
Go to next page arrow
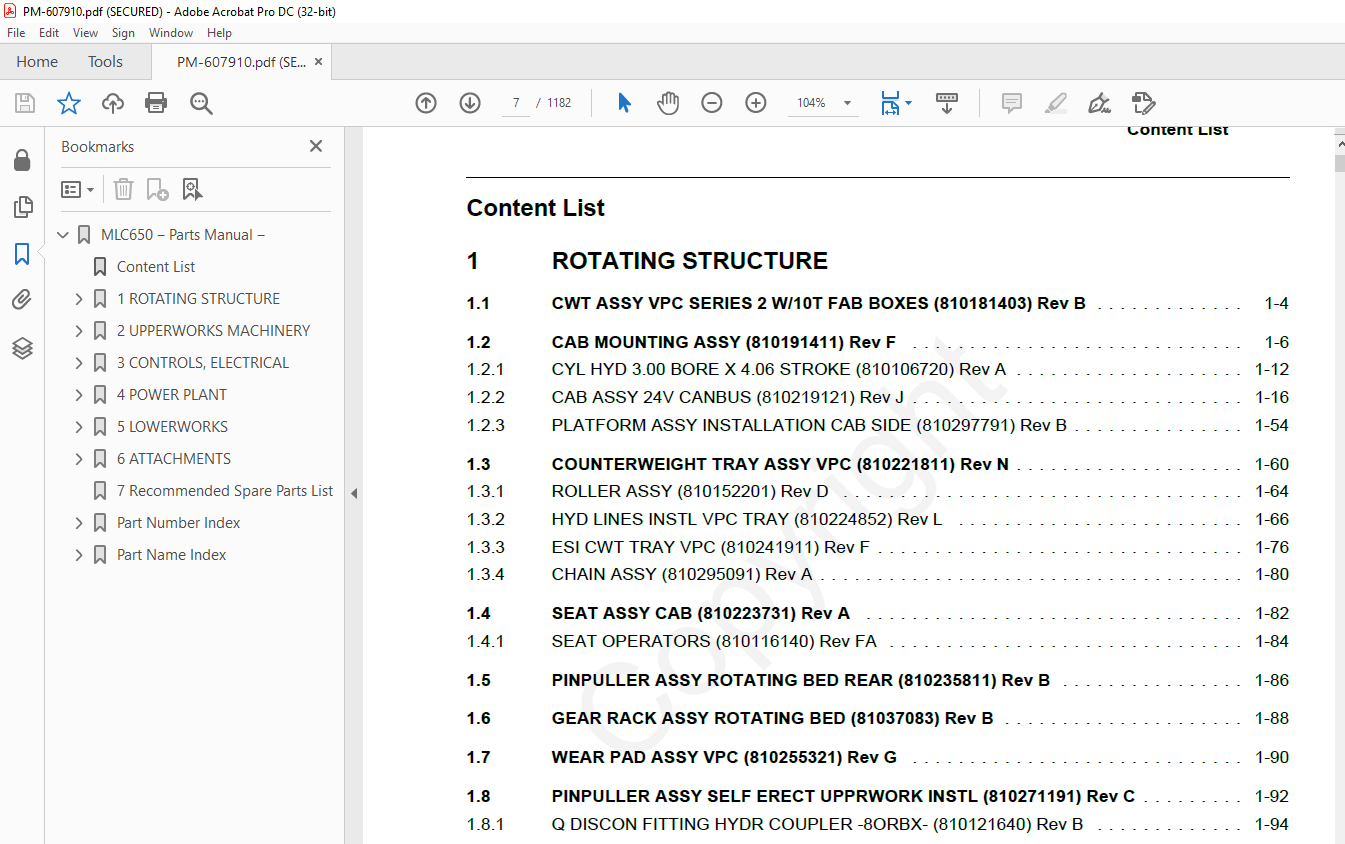470,103
